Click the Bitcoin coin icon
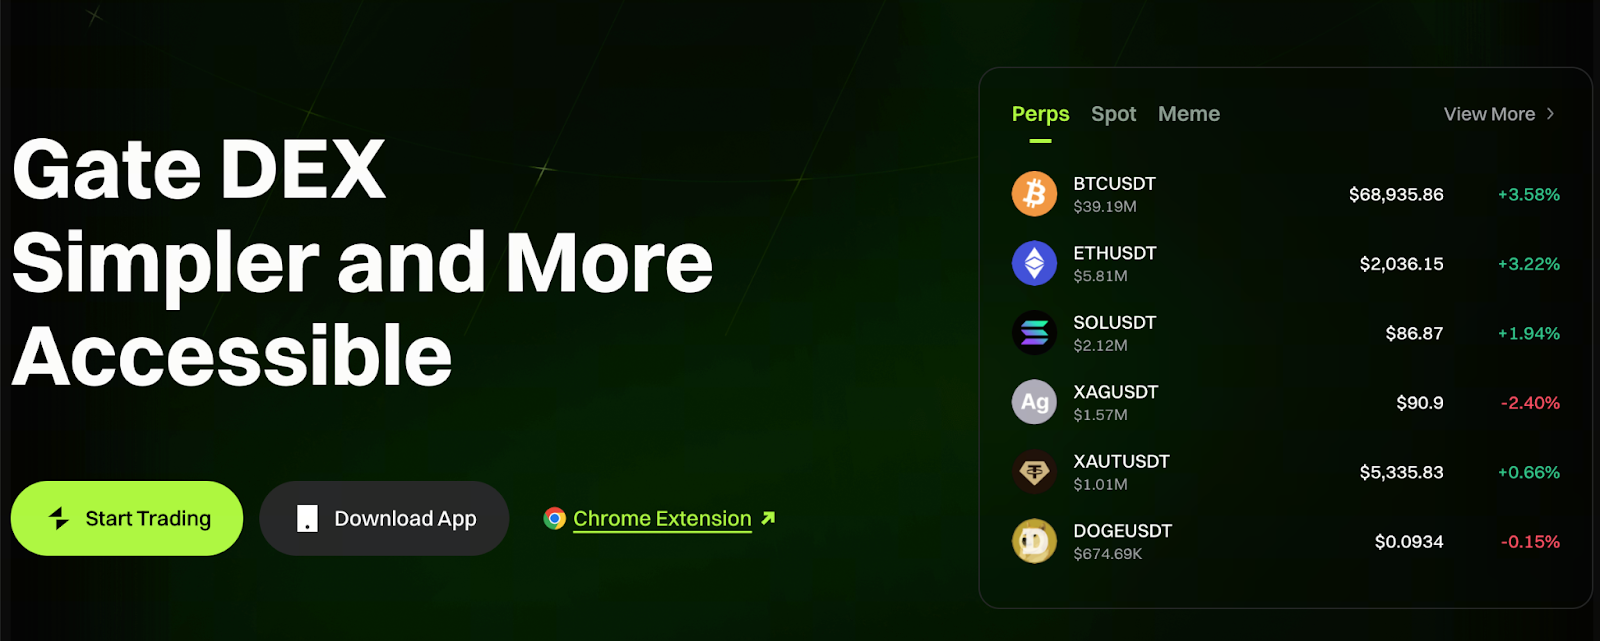Image resolution: width=1600 pixels, height=641 pixels. point(1034,194)
